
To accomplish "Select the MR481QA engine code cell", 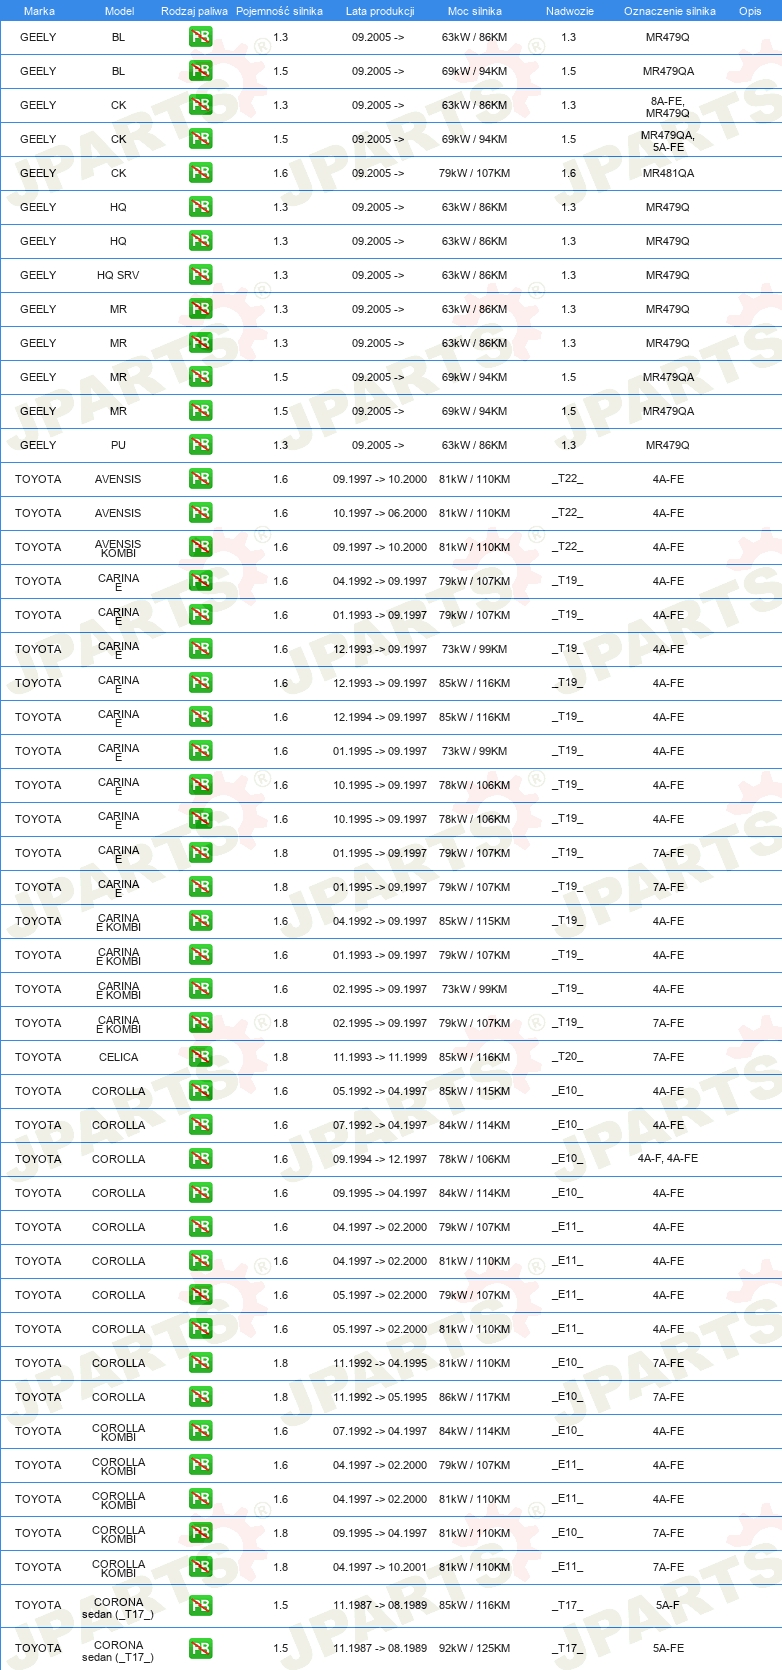I will click(668, 173).
